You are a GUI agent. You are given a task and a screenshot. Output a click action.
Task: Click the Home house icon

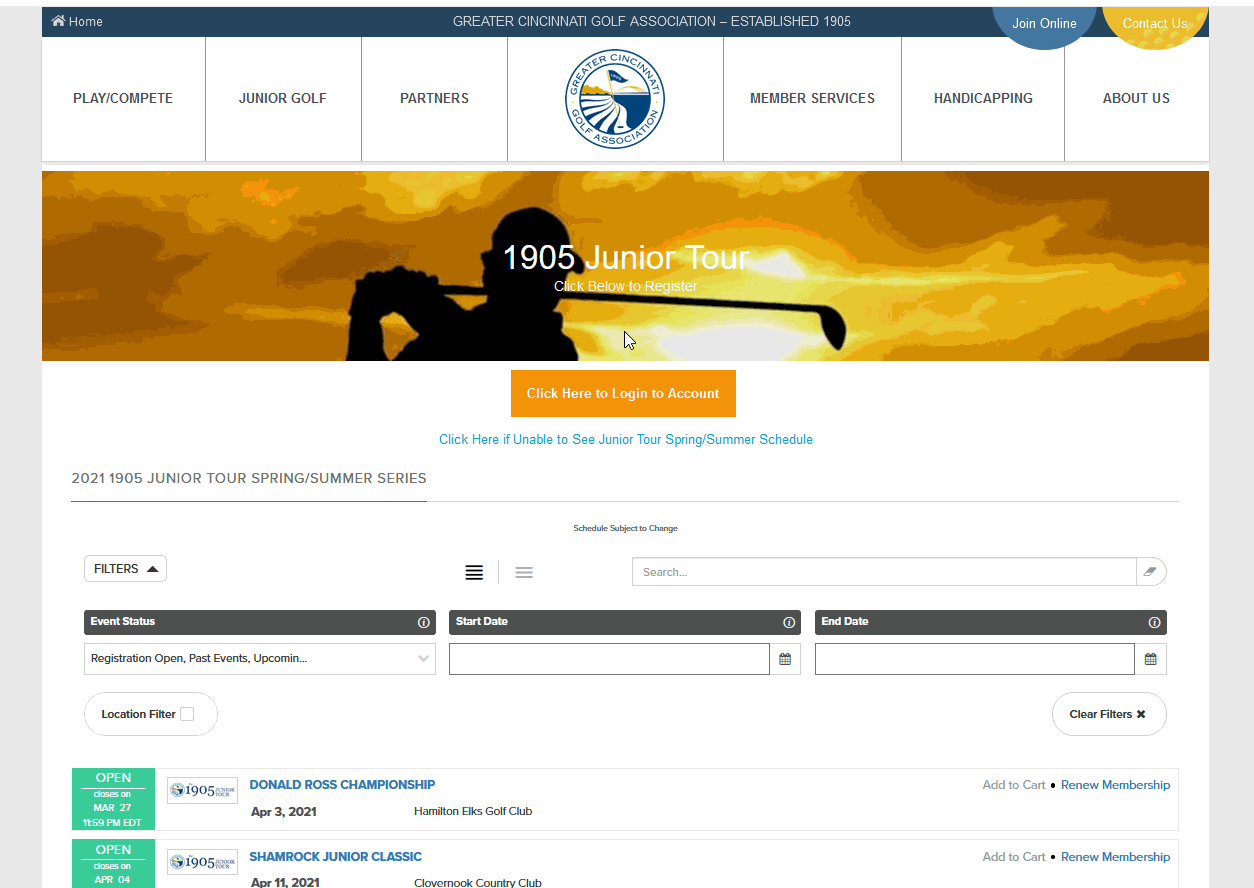59,21
